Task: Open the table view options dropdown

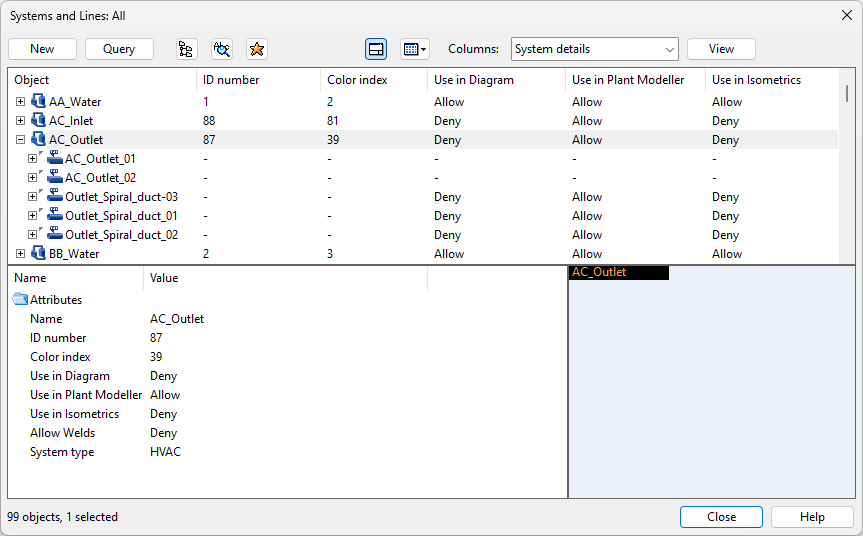Action: click(414, 49)
